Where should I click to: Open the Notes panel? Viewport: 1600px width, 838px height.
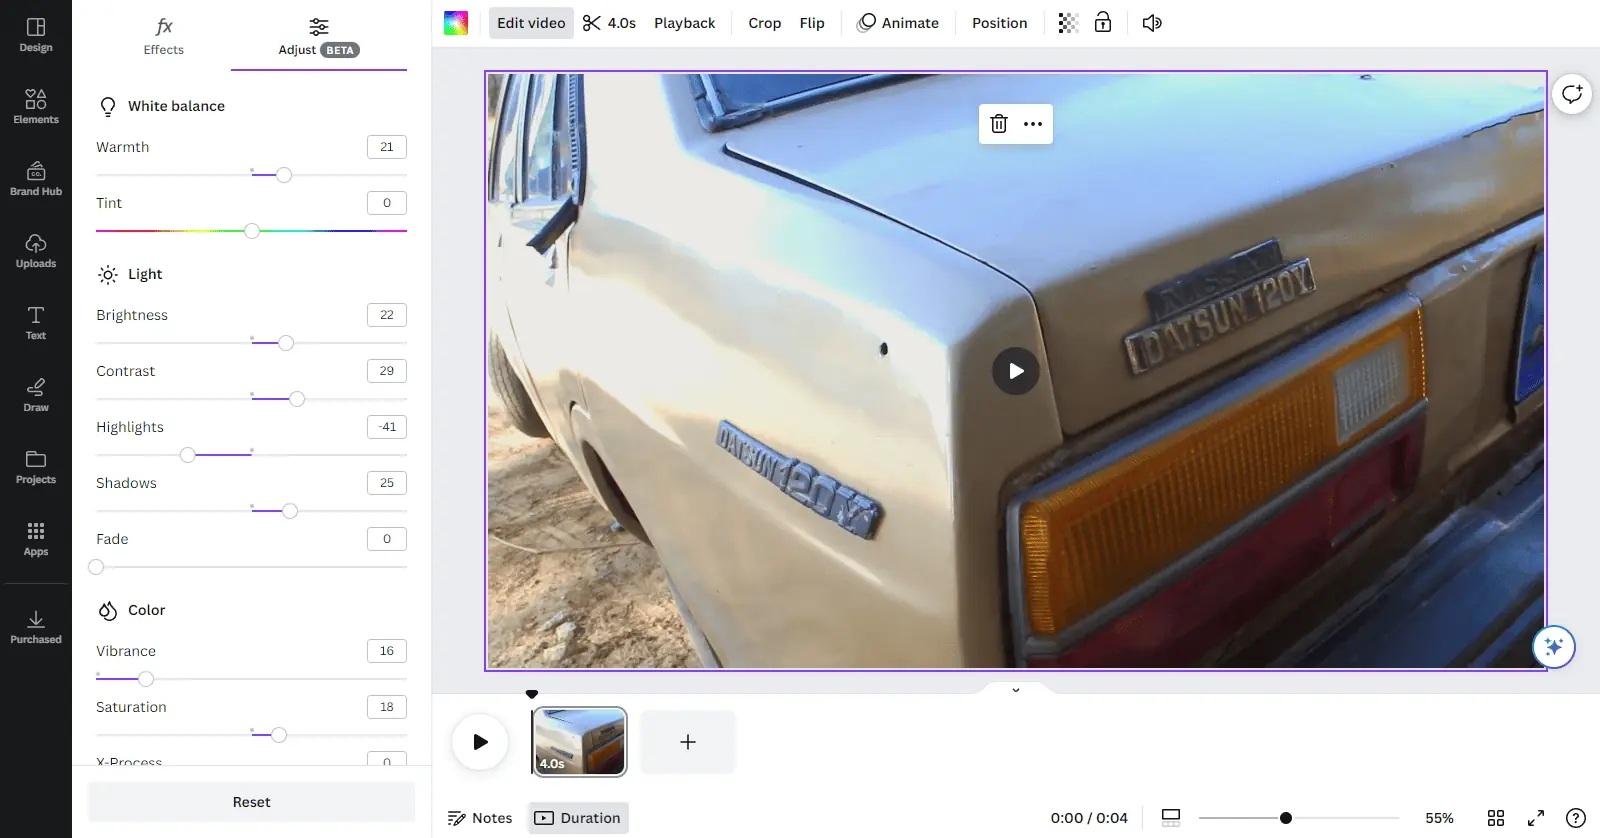point(480,818)
